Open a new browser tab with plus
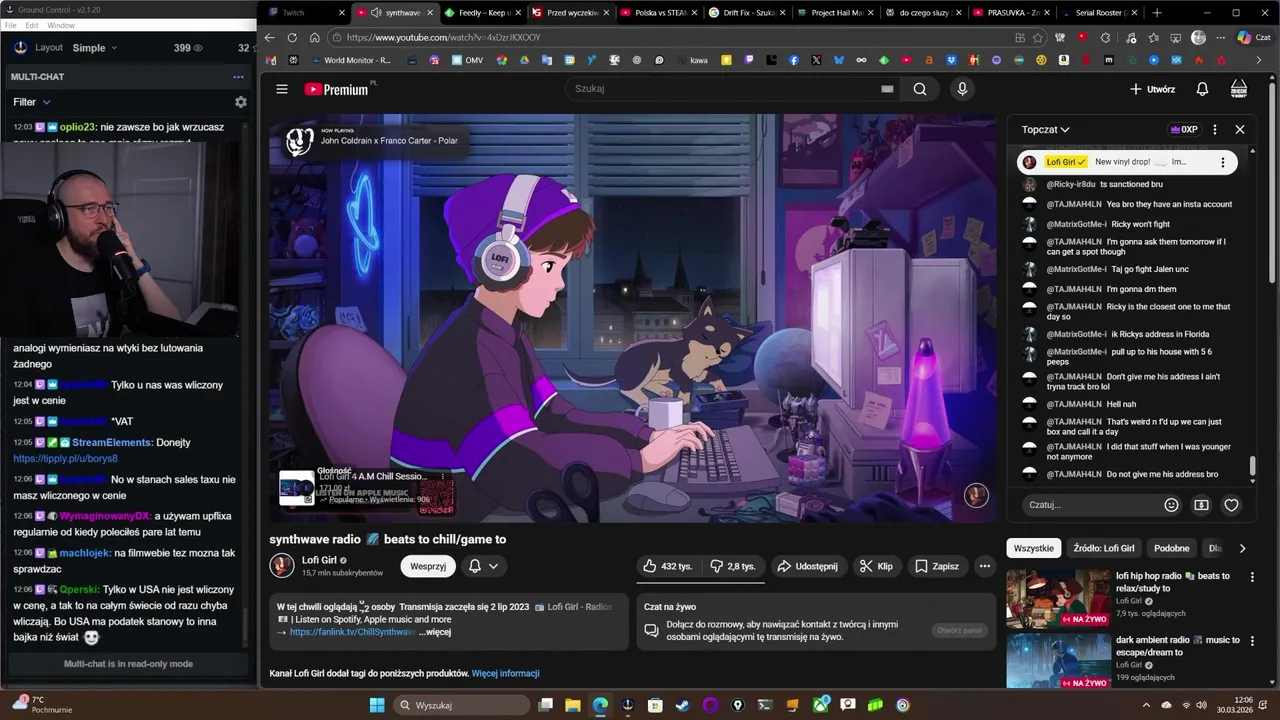Screen dimensions: 1280x720 1157,12
